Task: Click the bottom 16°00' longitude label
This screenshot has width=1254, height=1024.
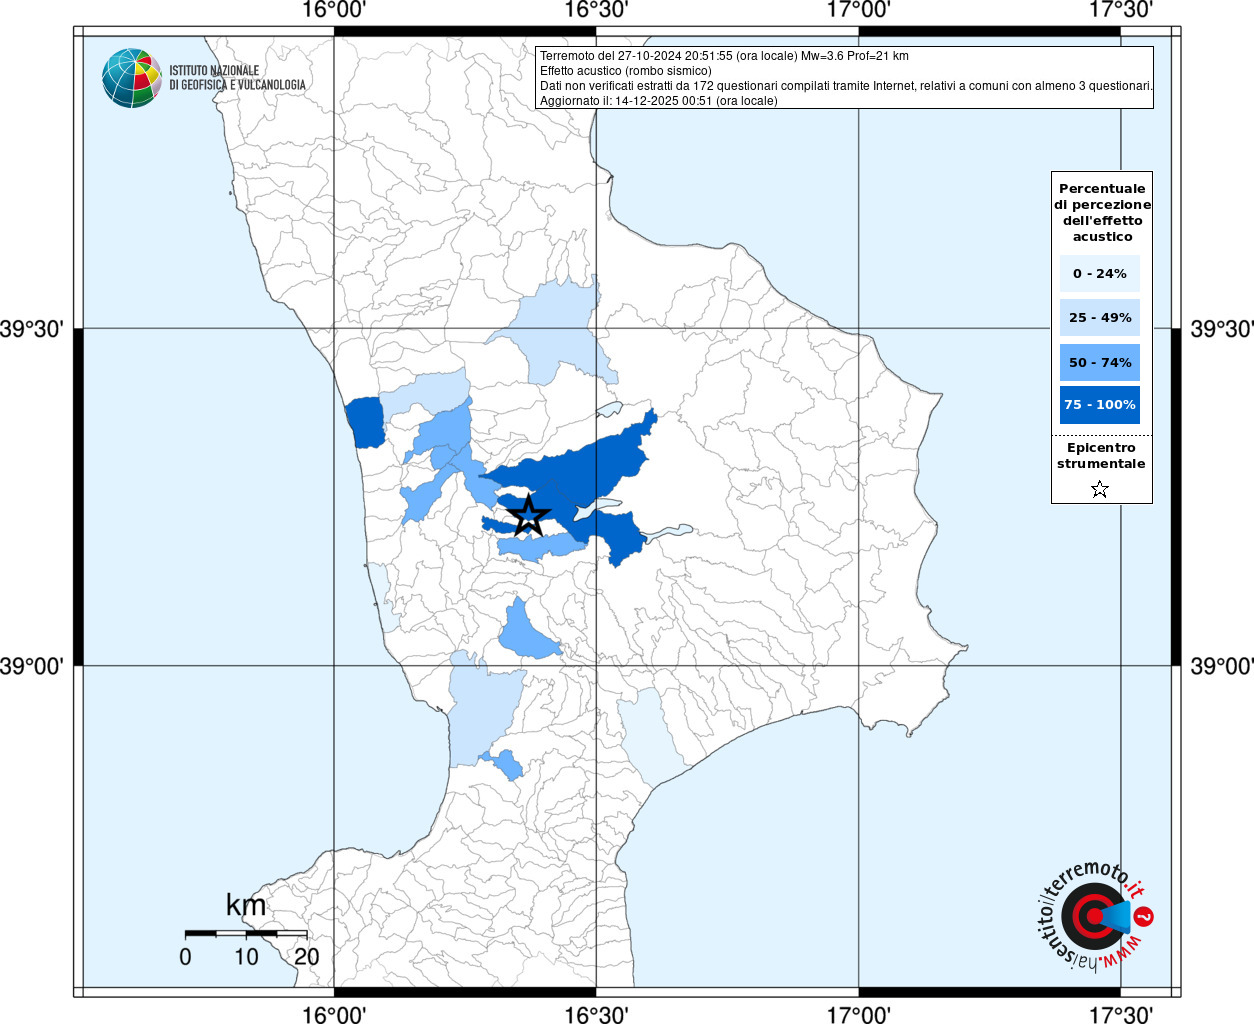Action: [x=334, y=1014]
